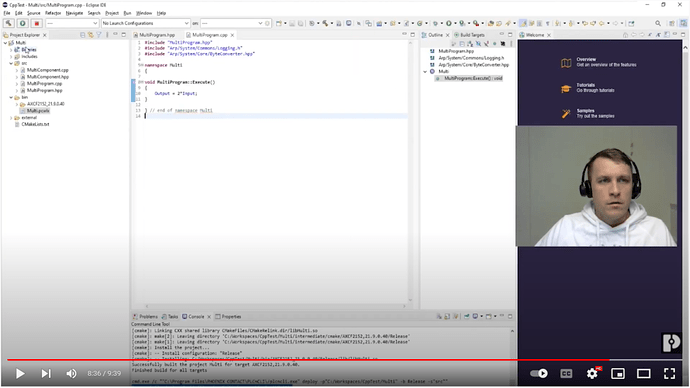Click the New file toolbar icon
This screenshot has width=690, height=388.
click(x=279, y=23)
